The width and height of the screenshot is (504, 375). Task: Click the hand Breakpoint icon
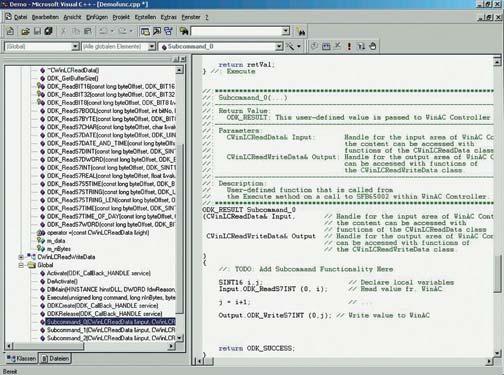373,46
